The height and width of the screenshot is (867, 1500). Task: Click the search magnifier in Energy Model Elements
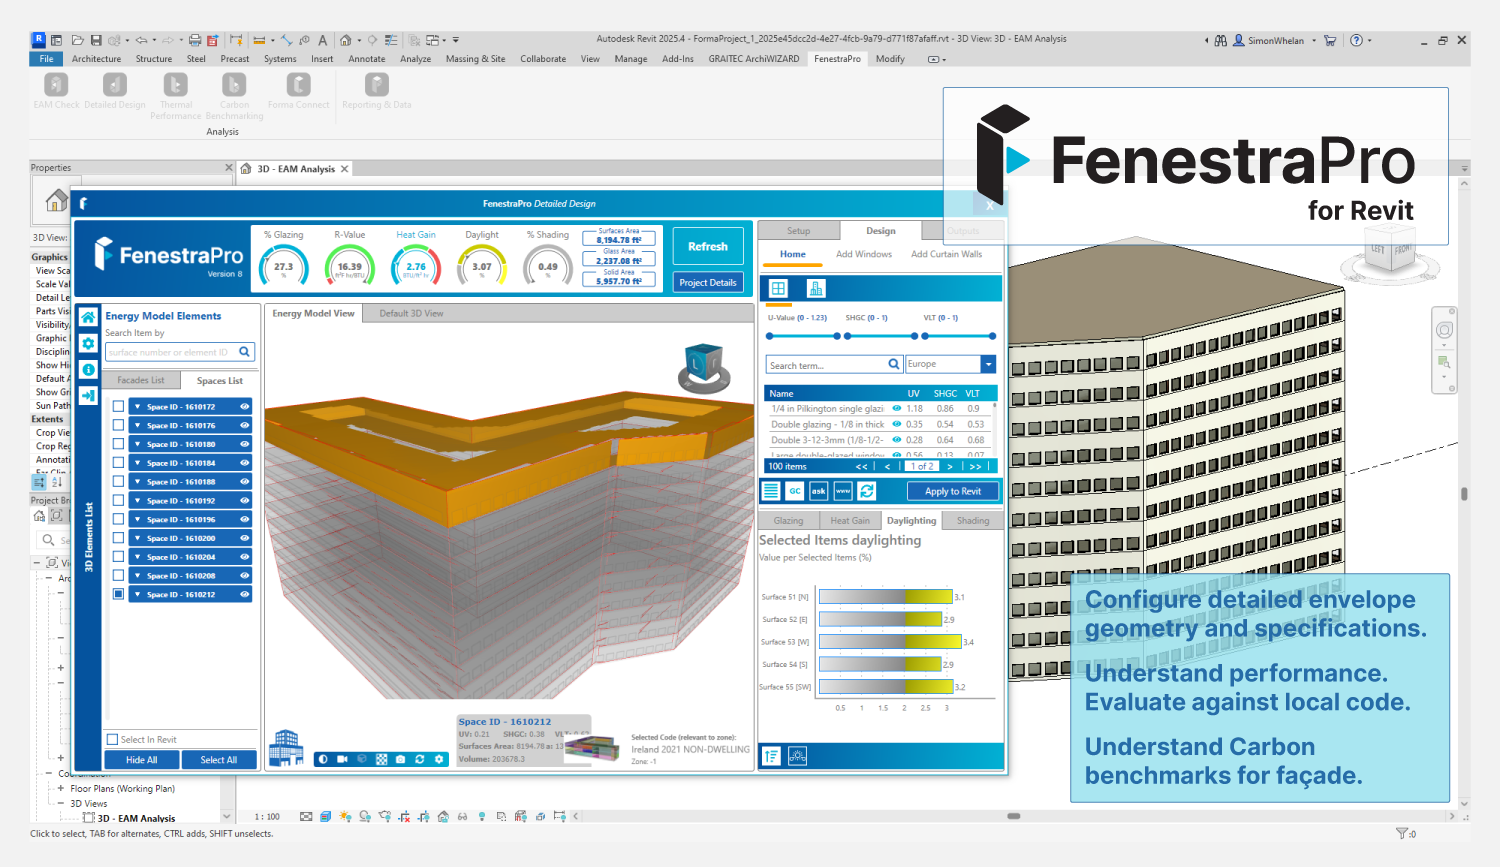[x=245, y=352]
